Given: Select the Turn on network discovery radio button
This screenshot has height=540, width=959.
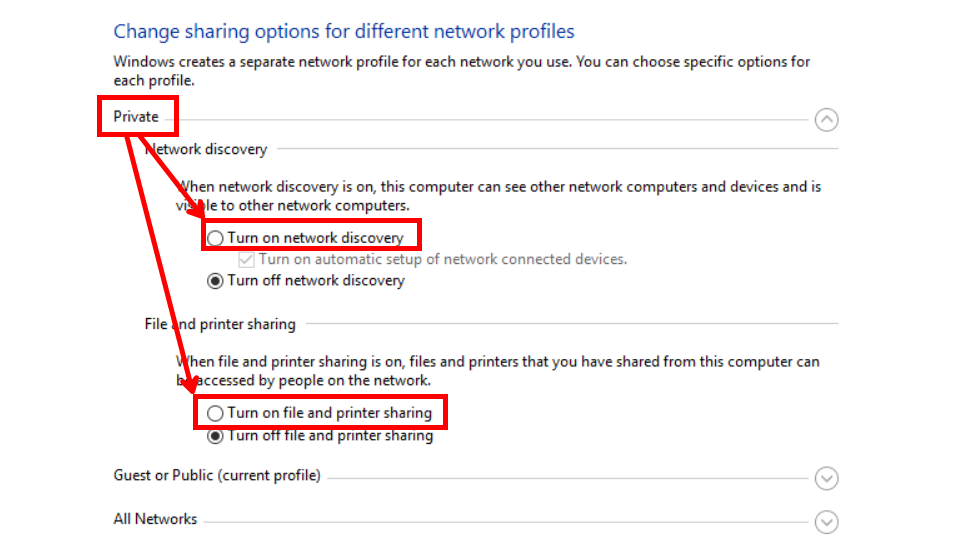Looking at the screenshot, I should tap(215, 238).
